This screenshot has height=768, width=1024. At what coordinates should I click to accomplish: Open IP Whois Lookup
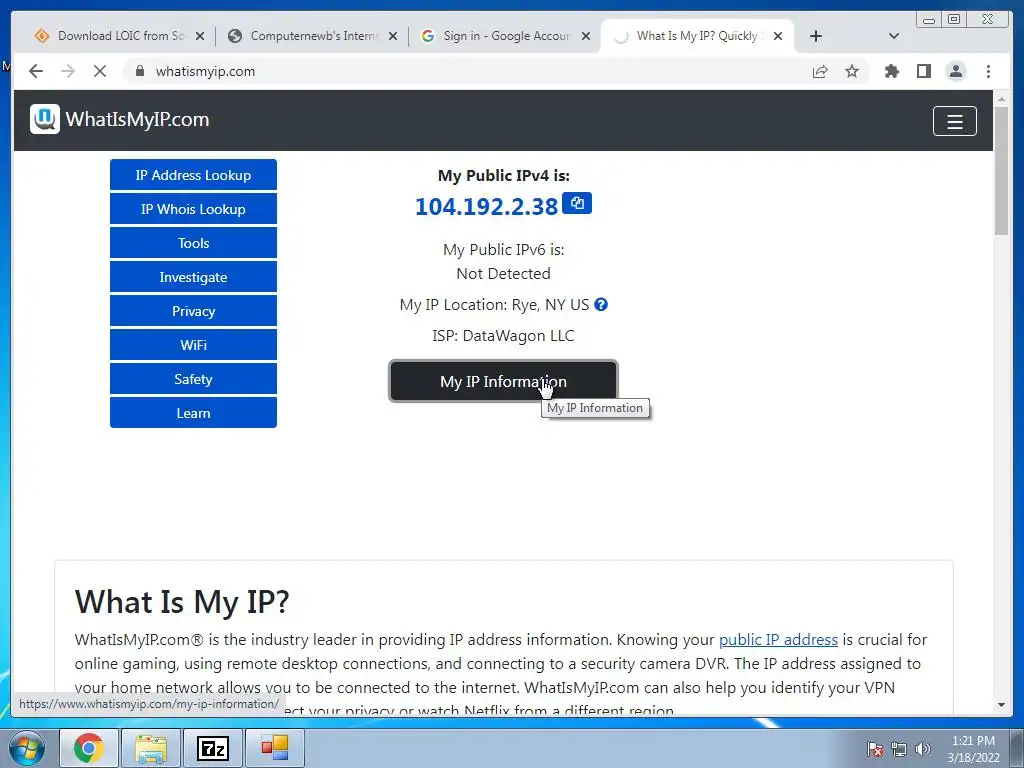click(193, 209)
